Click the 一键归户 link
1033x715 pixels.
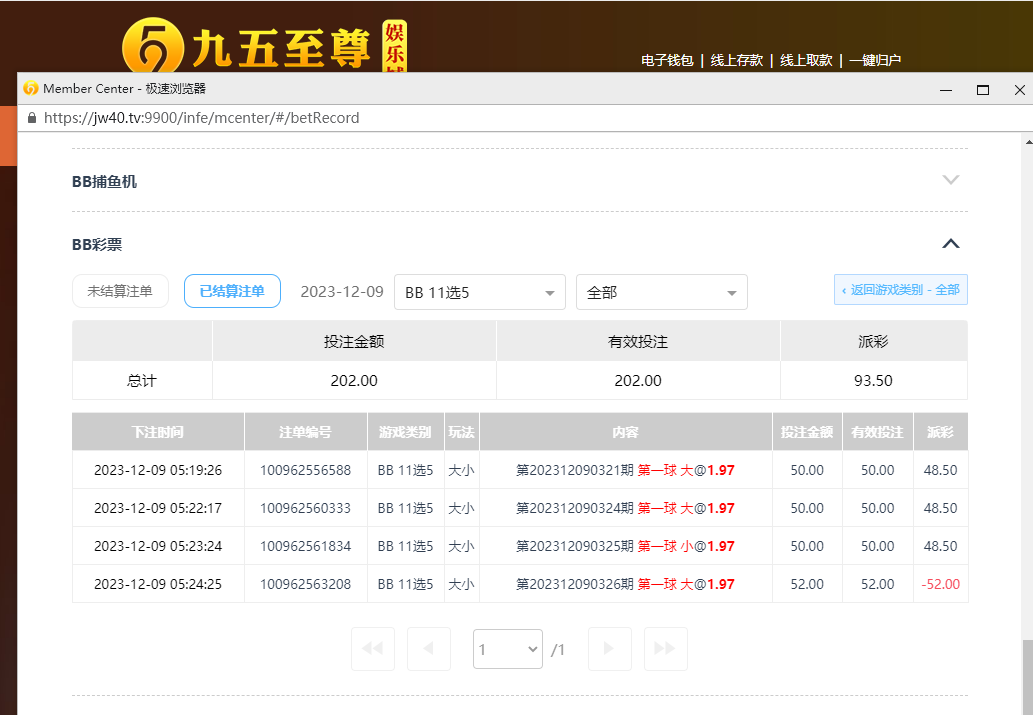click(x=875, y=61)
